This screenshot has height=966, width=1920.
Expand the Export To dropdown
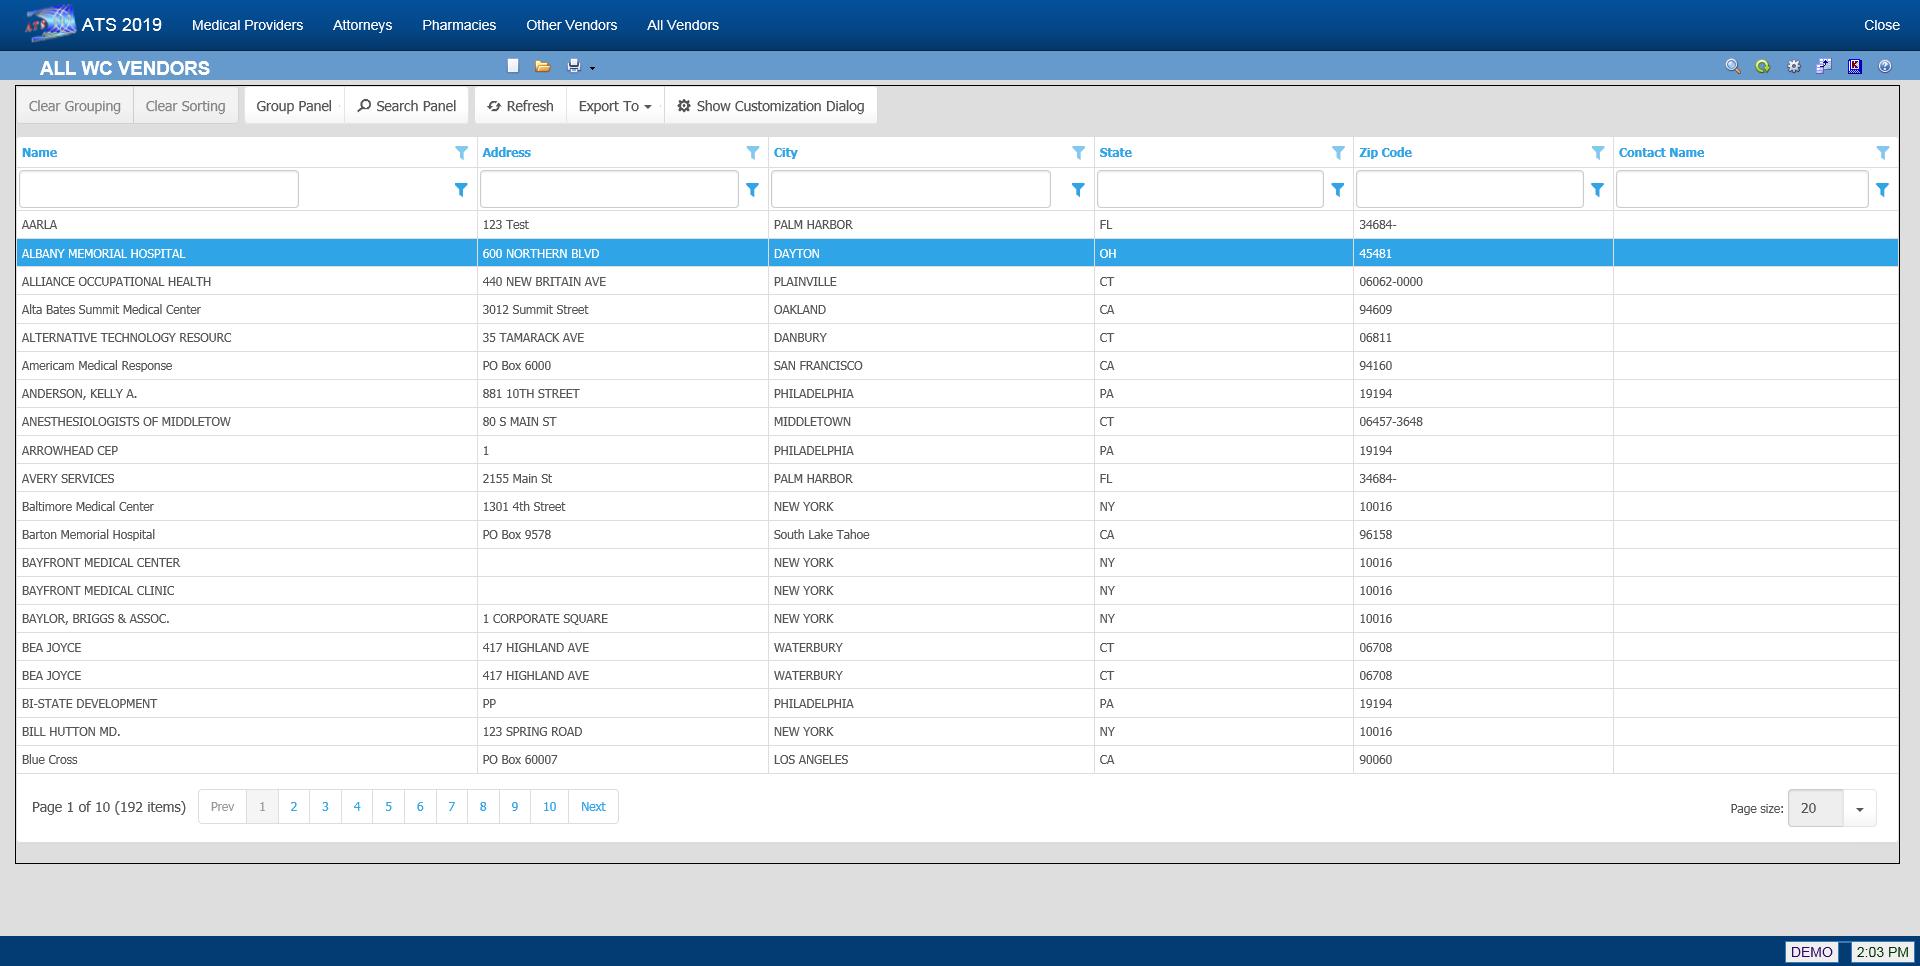coord(614,106)
